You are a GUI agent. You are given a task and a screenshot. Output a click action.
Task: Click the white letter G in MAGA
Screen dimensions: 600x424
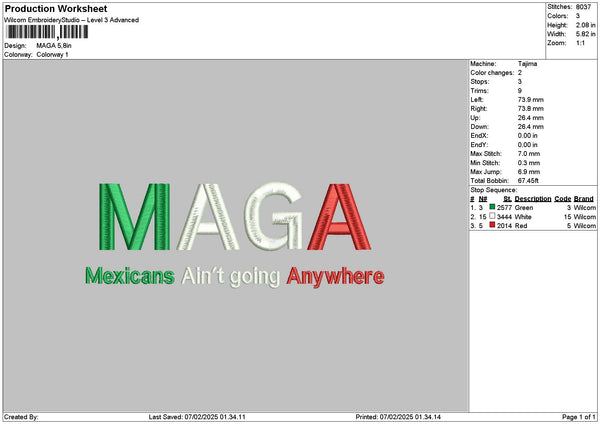[x=273, y=217]
